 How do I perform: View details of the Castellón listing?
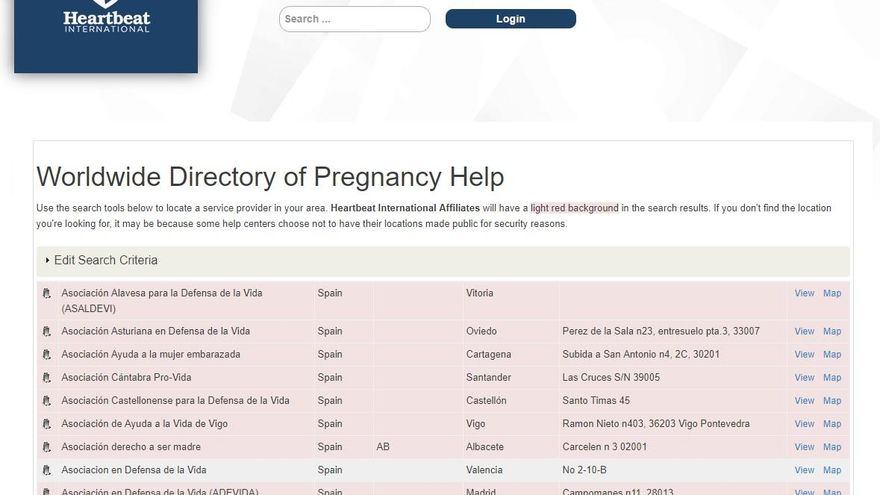(804, 400)
